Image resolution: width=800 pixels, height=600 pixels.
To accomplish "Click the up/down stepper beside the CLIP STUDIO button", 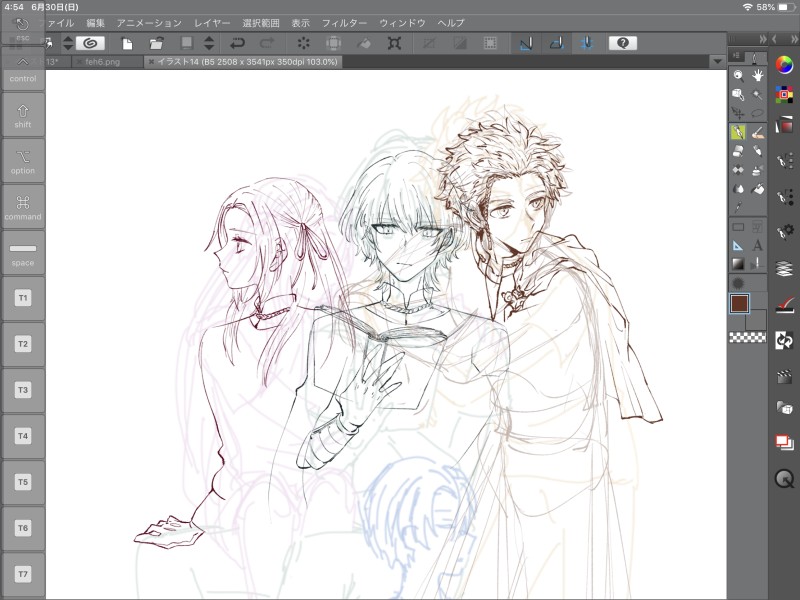I will 68,43.
